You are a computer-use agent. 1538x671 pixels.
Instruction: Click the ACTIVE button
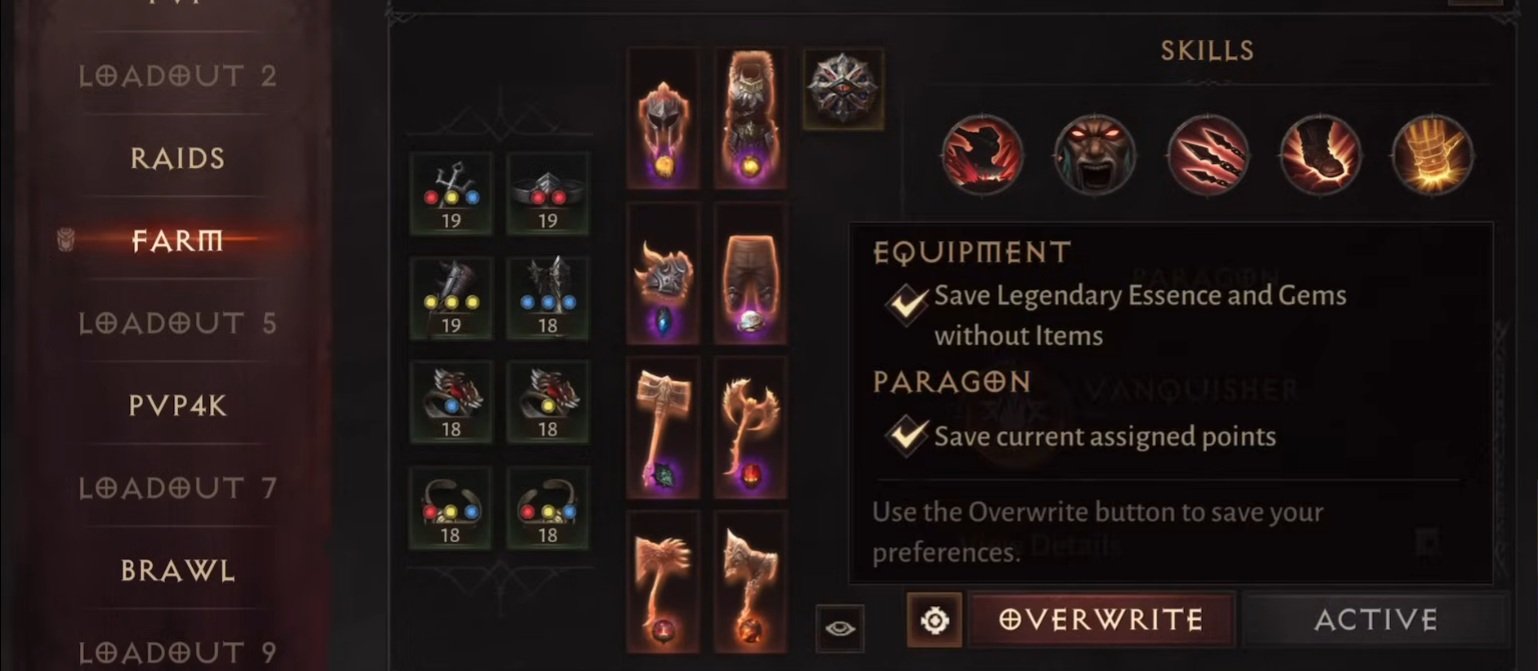(x=1375, y=619)
